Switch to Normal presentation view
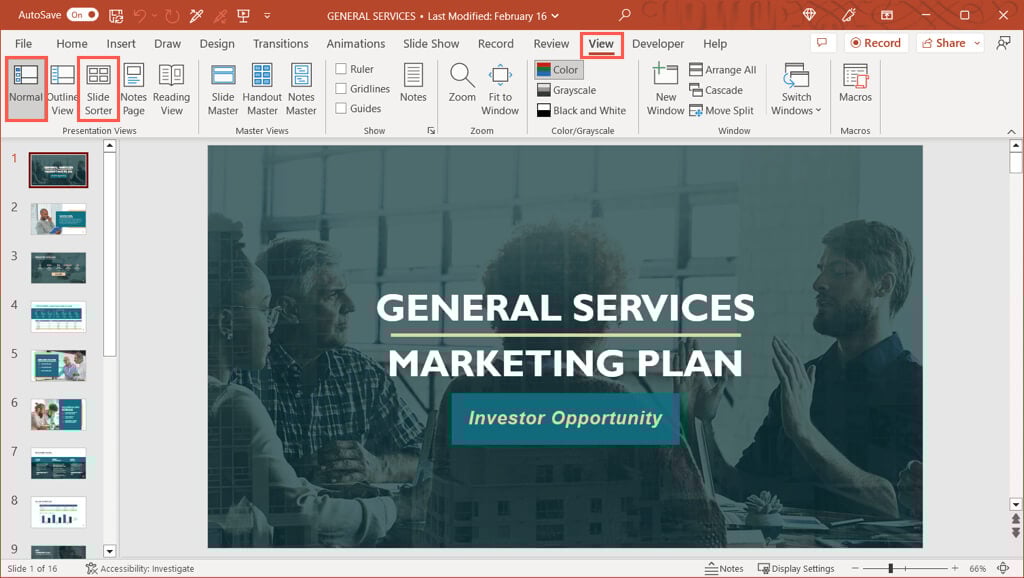Image resolution: width=1024 pixels, height=578 pixels. point(26,88)
